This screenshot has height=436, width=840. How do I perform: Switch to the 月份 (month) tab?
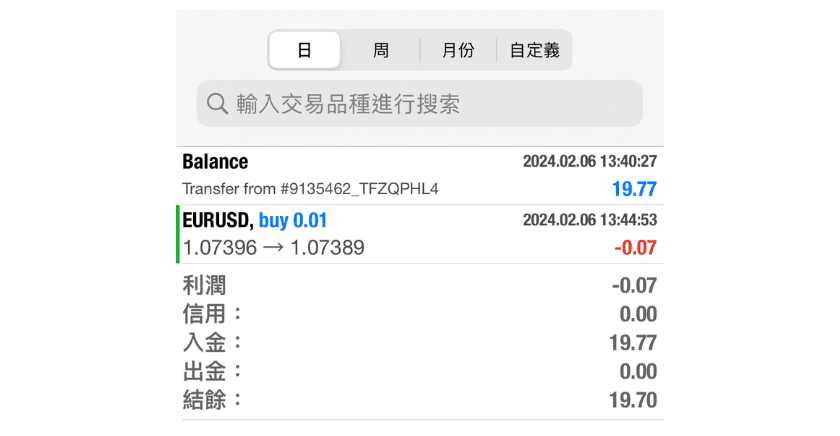point(458,50)
